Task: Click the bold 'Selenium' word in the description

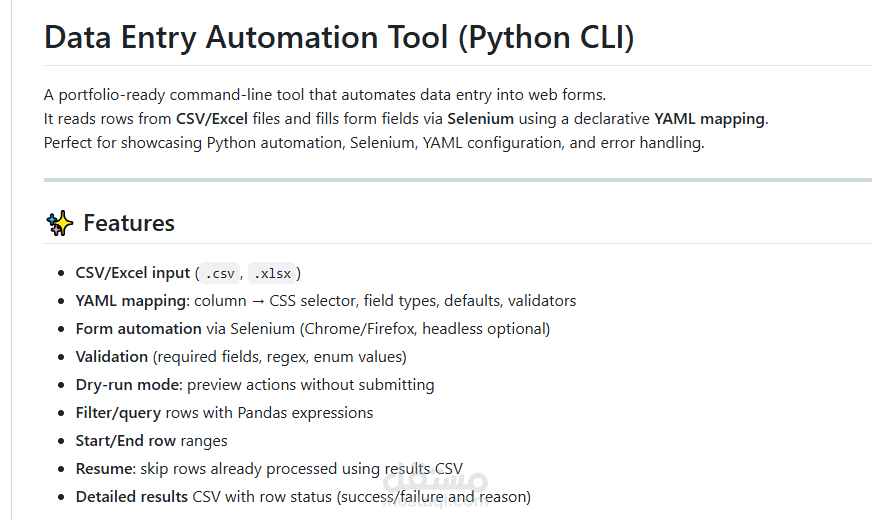Action: 480,118
